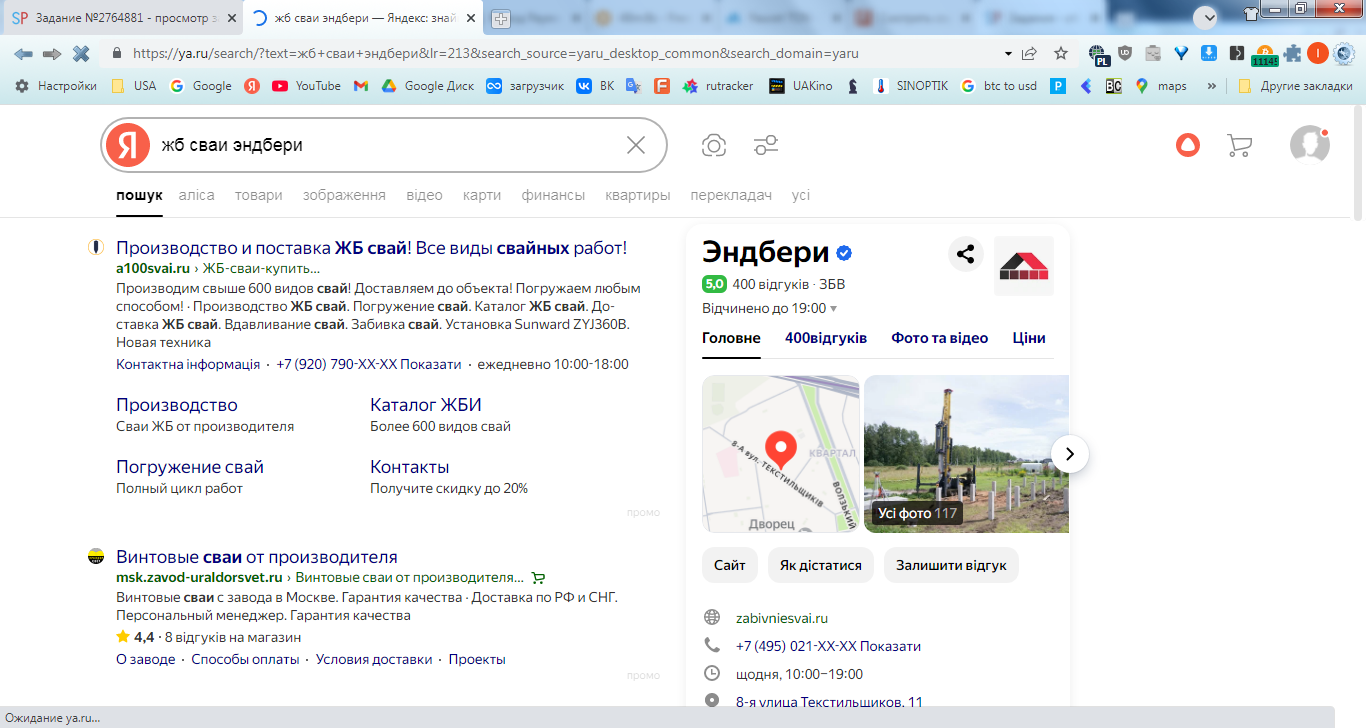Show next photos with the arrow button
Screen dimensions: 1366x728
pyautogui.click(x=1070, y=454)
